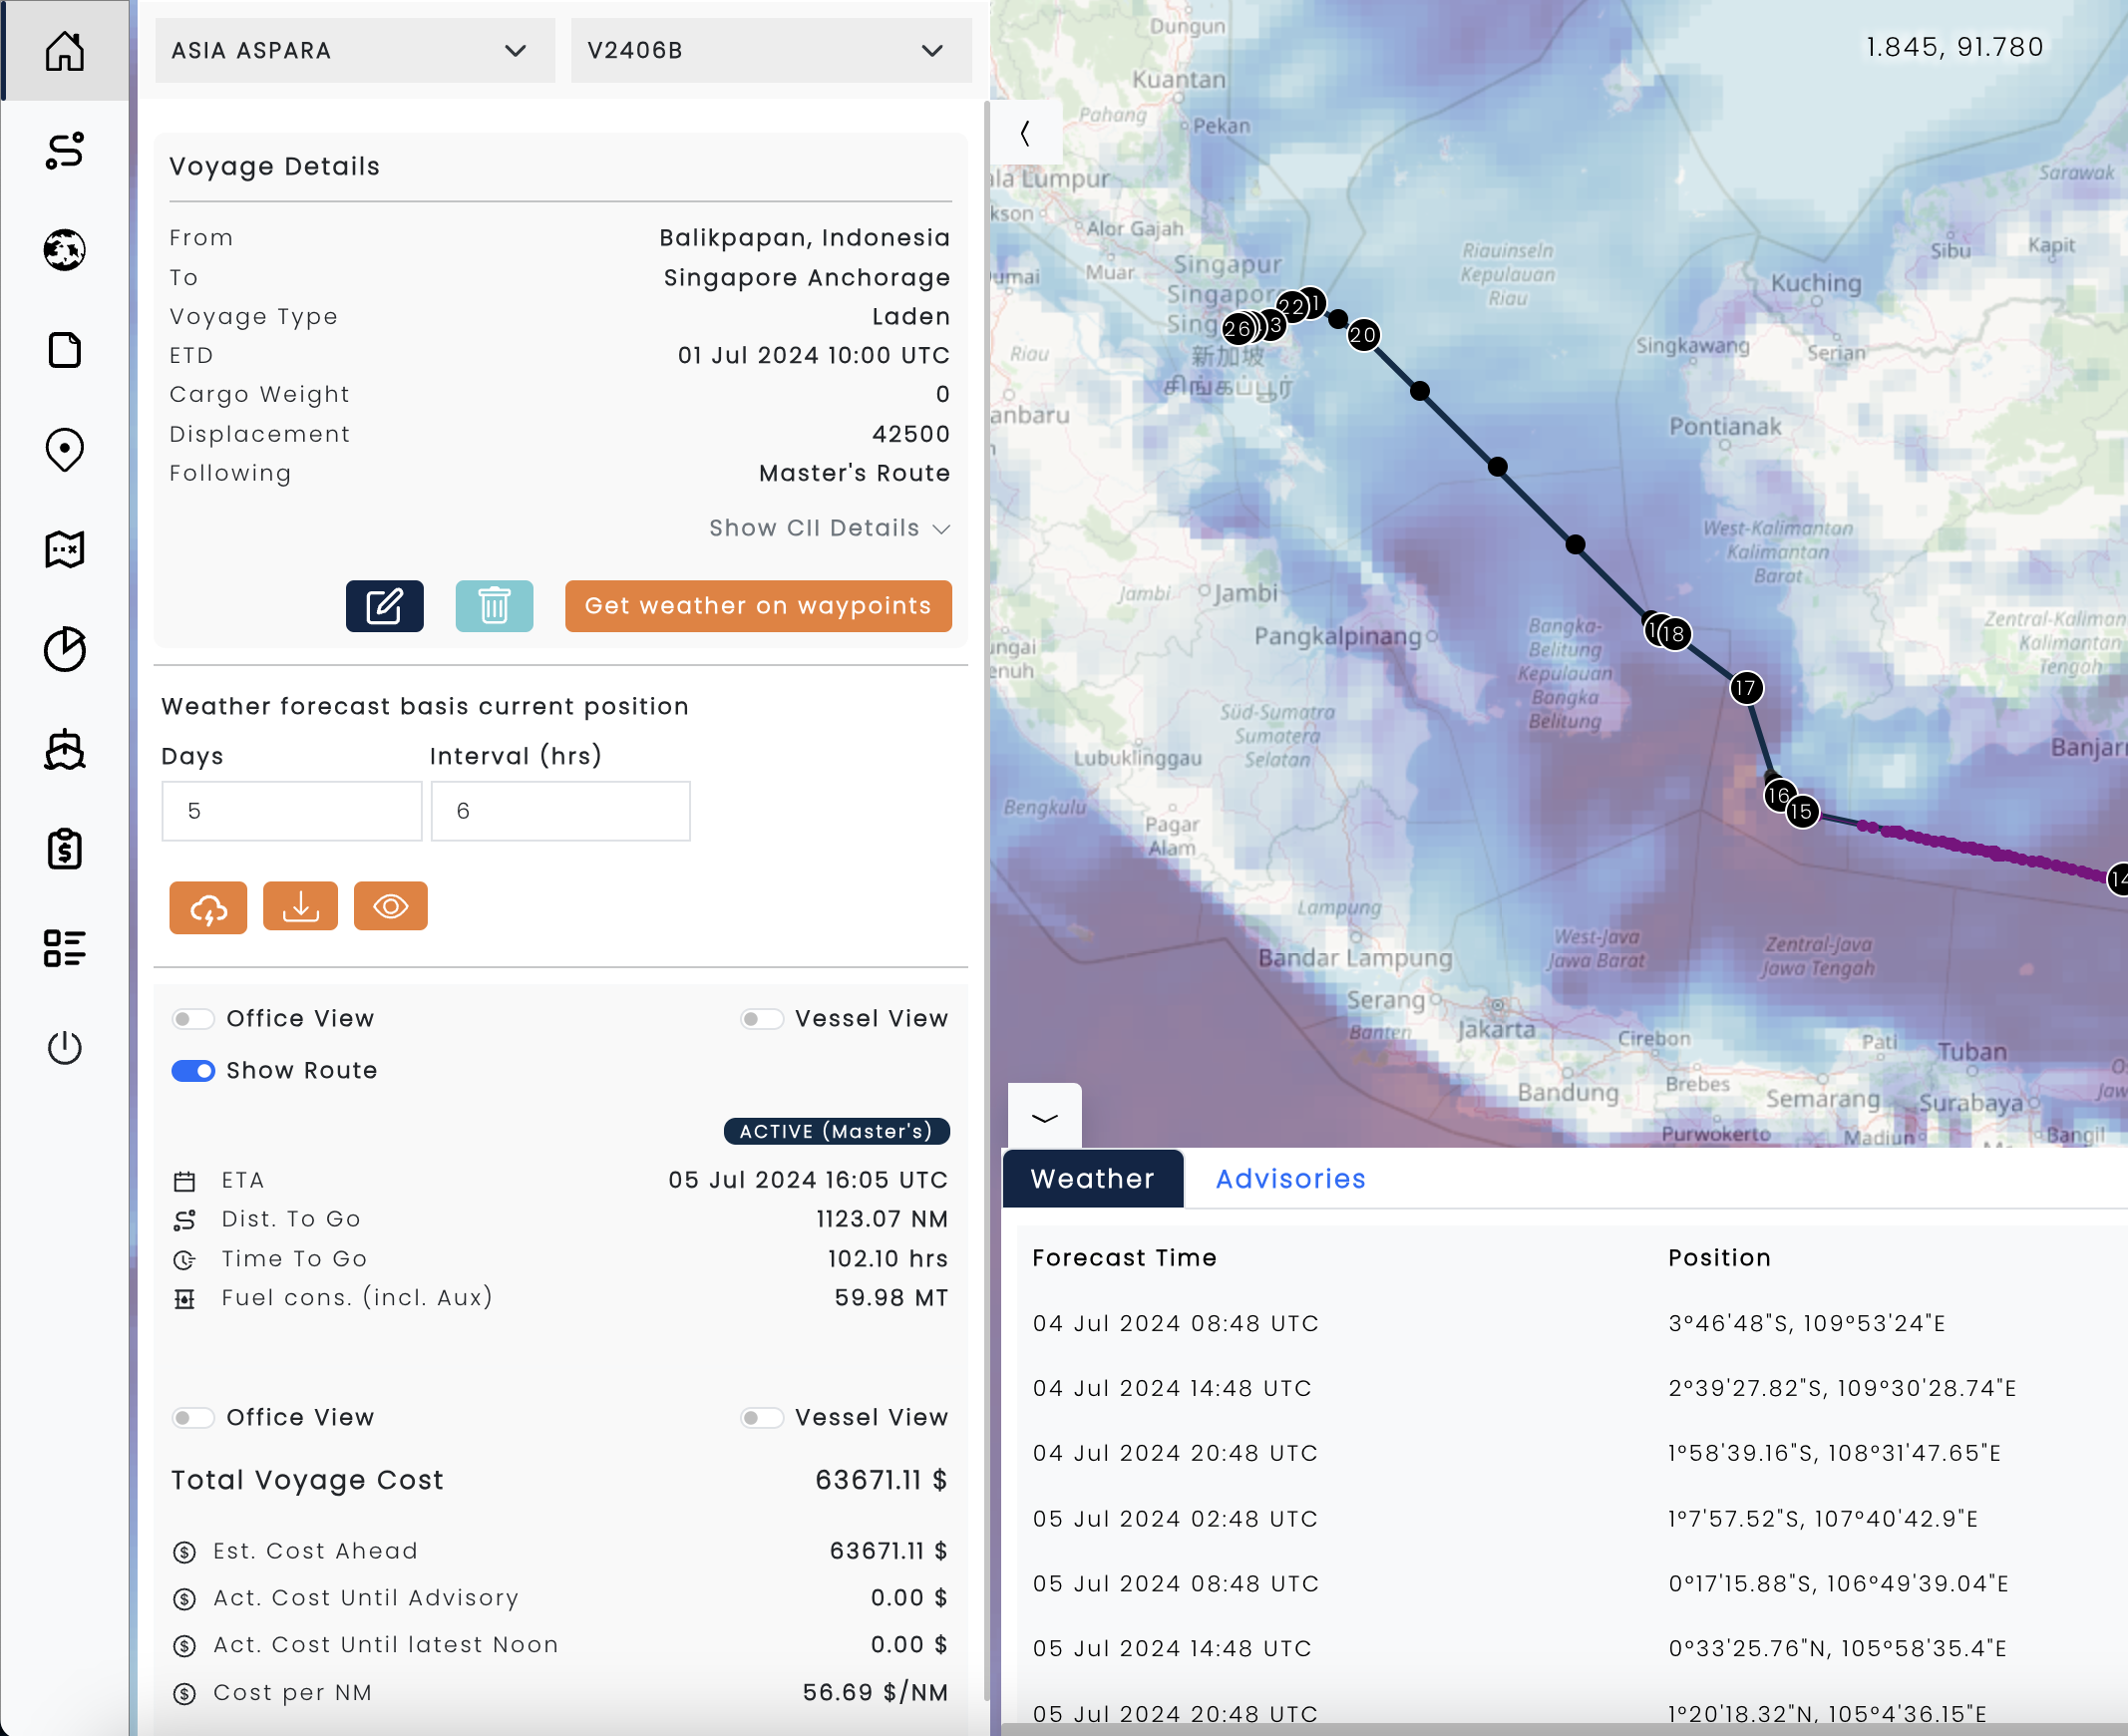Viewport: 2128px width, 1736px height.
Task: Click the edit voyage pencil button
Action: click(x=384, y=605)
